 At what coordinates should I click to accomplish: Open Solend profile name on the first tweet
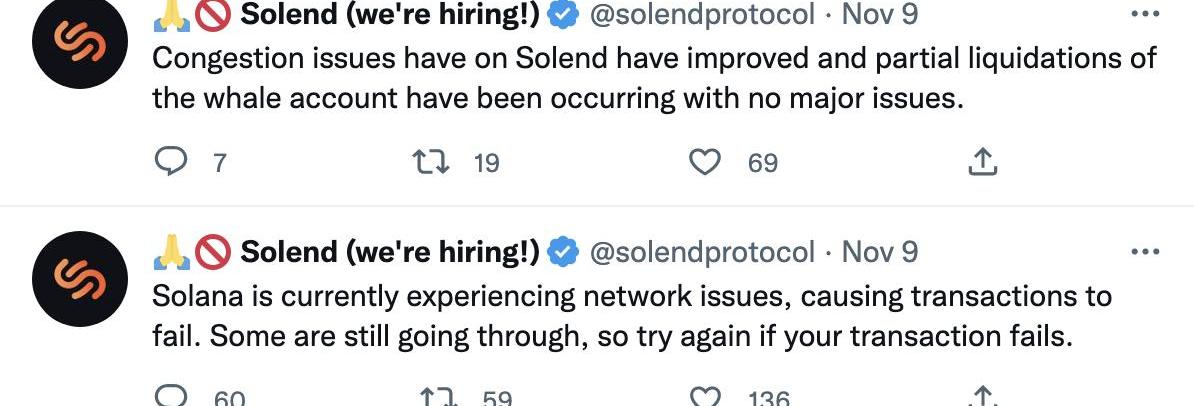coord(390,16)
